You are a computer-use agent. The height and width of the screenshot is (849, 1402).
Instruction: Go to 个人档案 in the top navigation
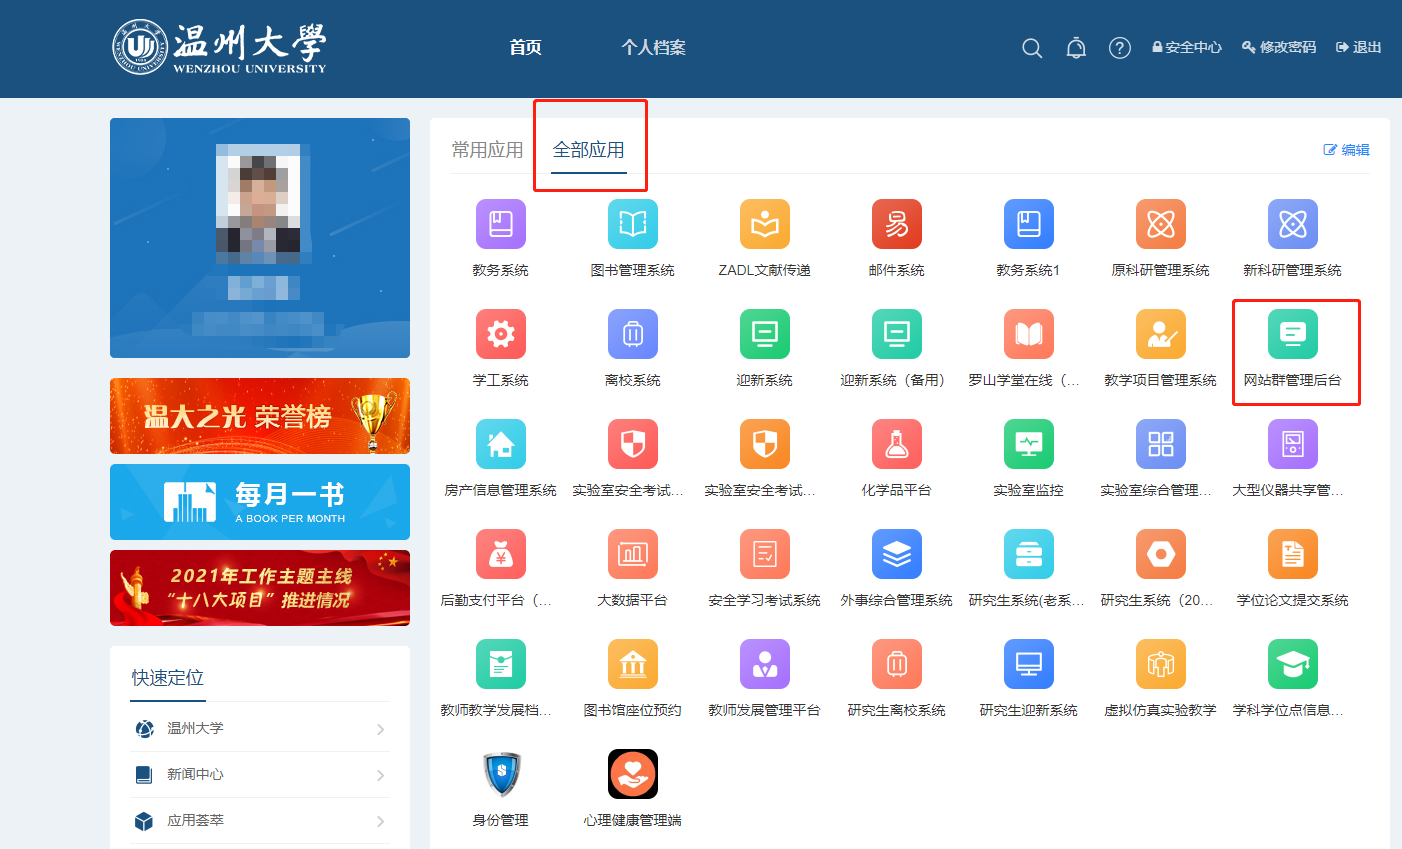point(653,47)
